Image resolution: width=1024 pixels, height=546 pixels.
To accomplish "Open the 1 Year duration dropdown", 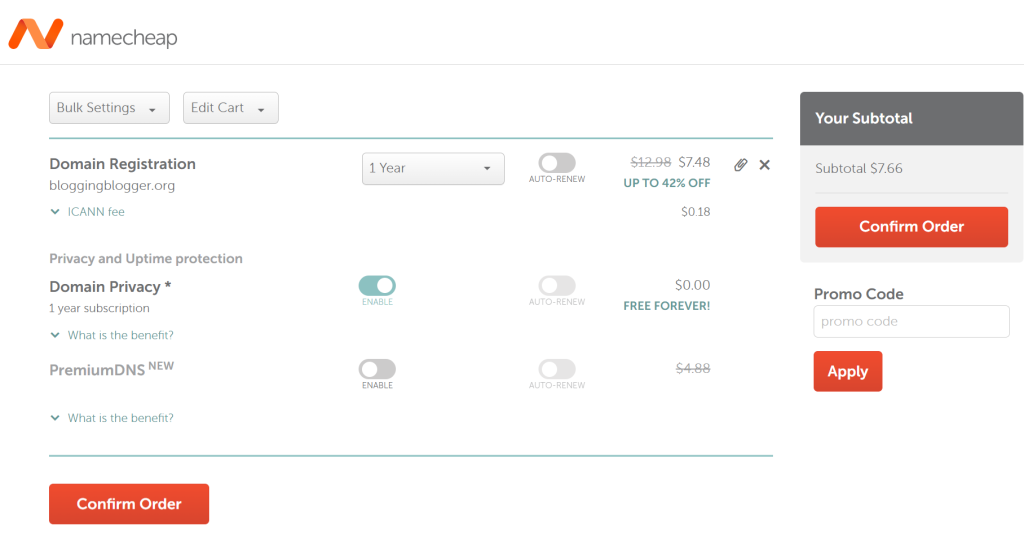I will pyautogui.click(x=433, y=168).
